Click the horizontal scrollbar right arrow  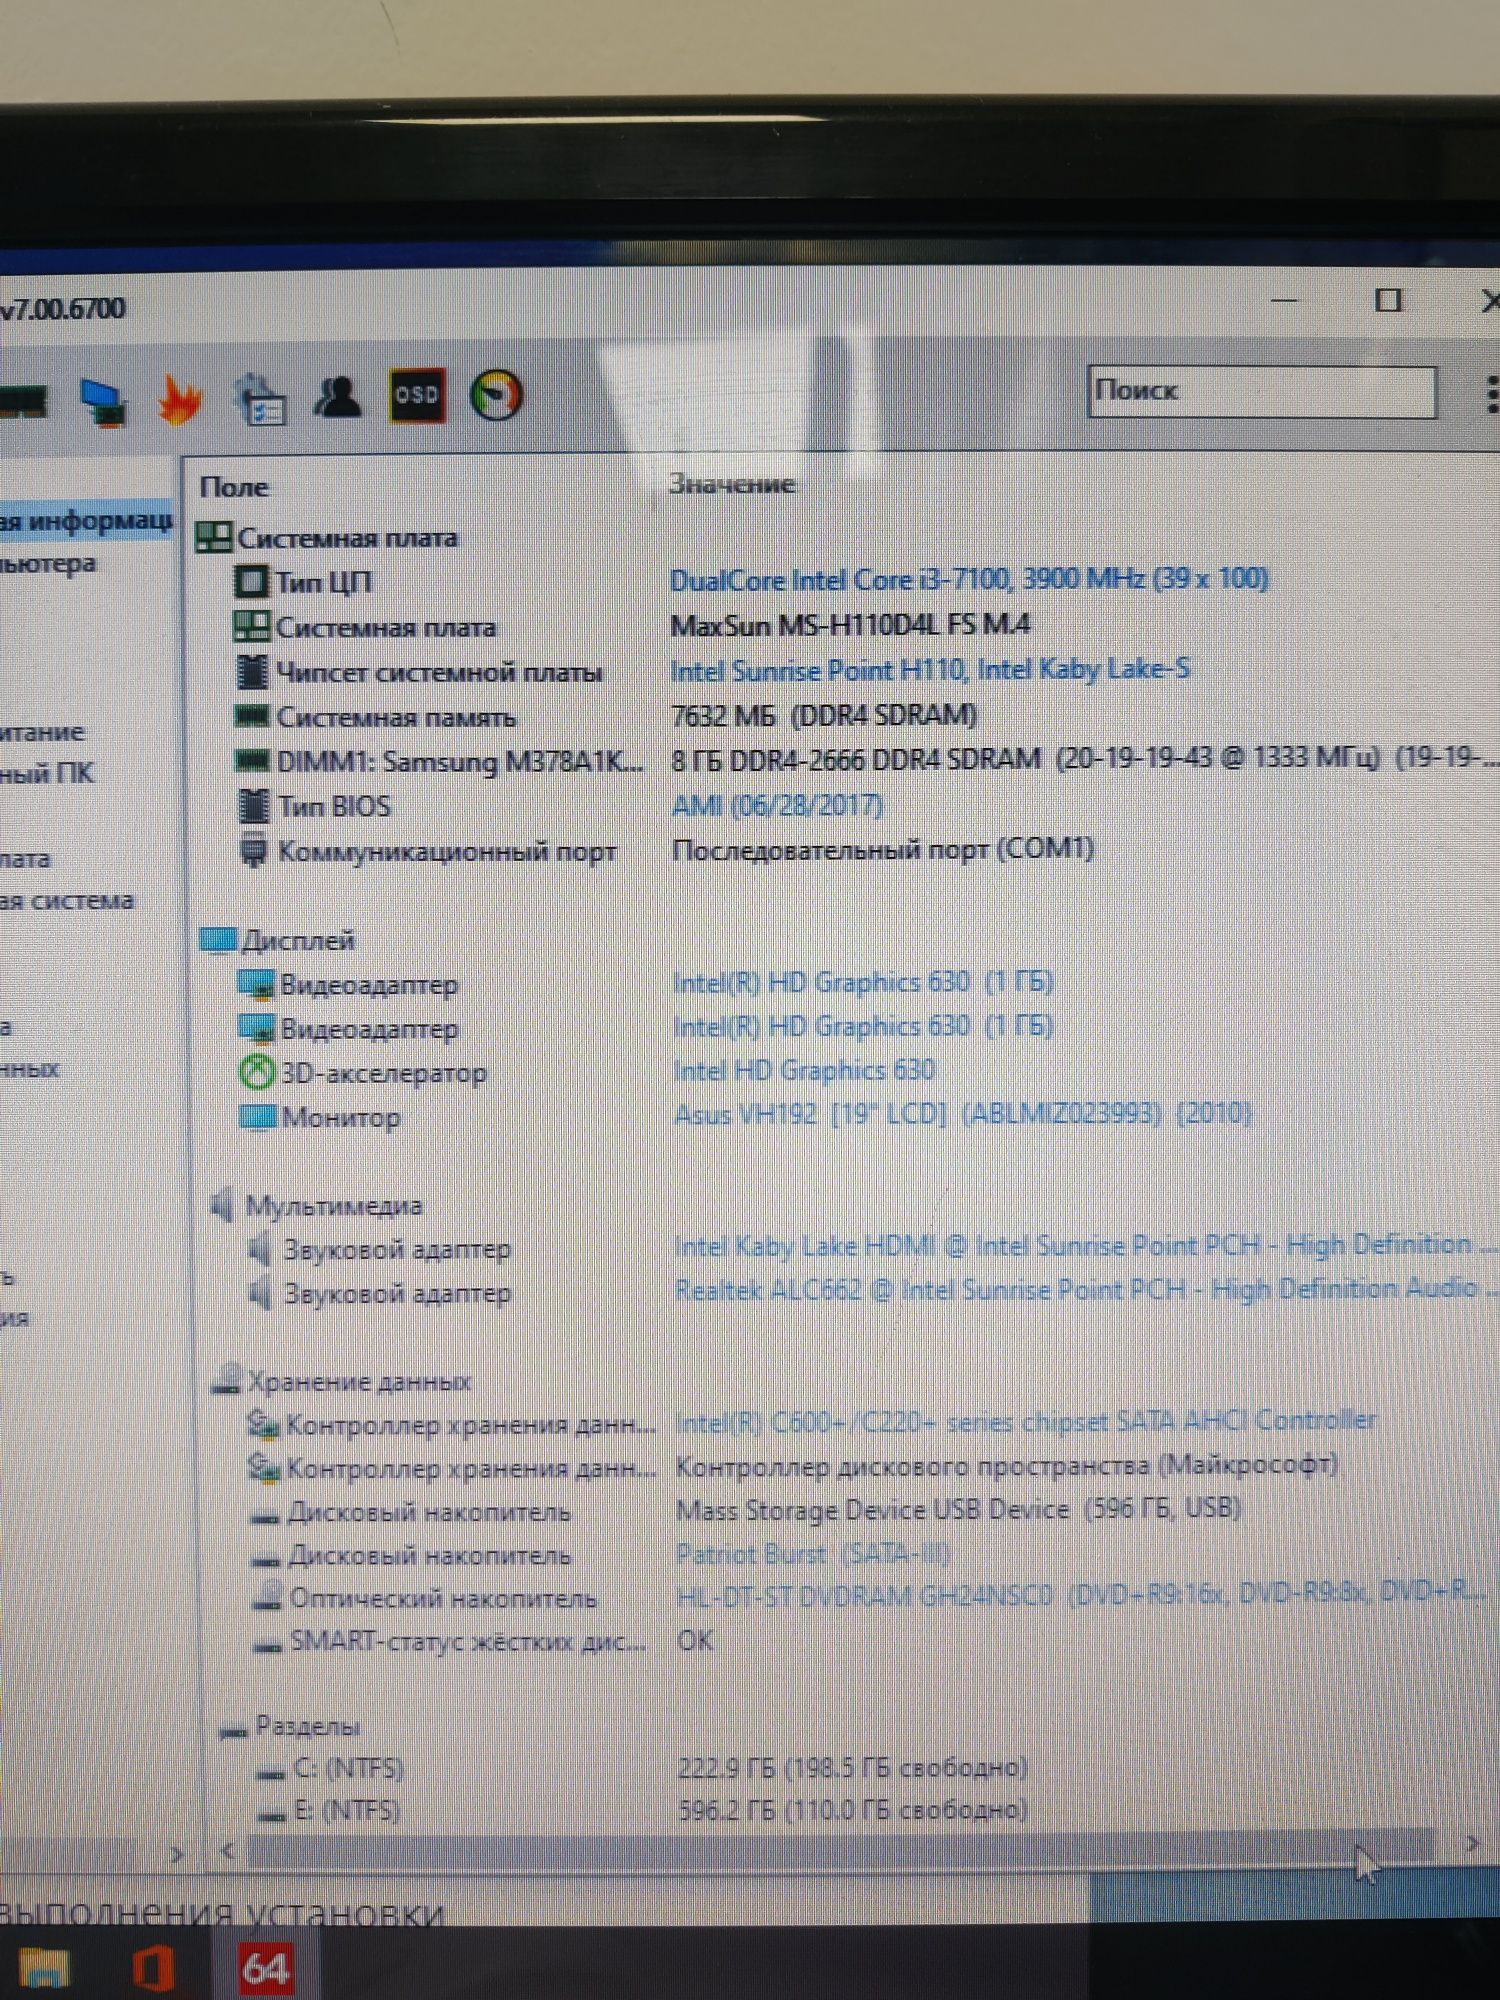(x=1472, y=1843)
